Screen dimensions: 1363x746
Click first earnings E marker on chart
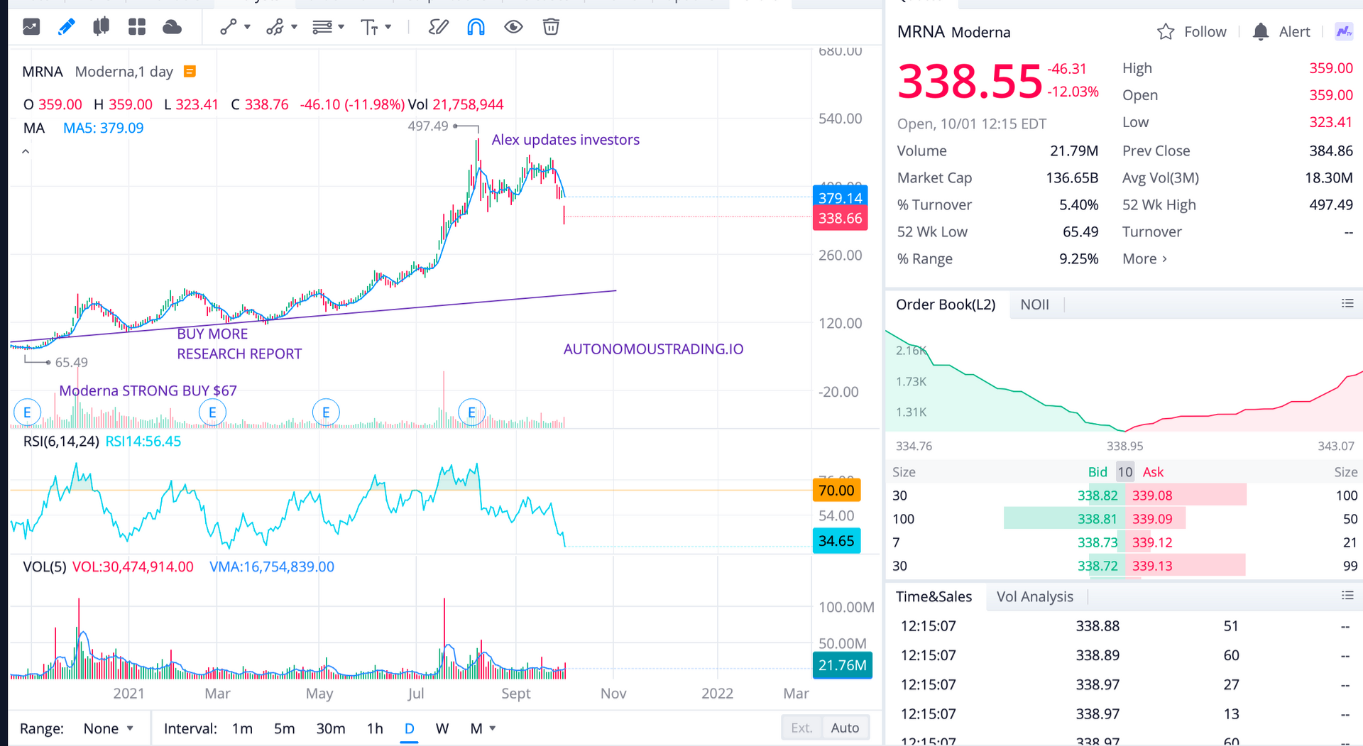27,411
